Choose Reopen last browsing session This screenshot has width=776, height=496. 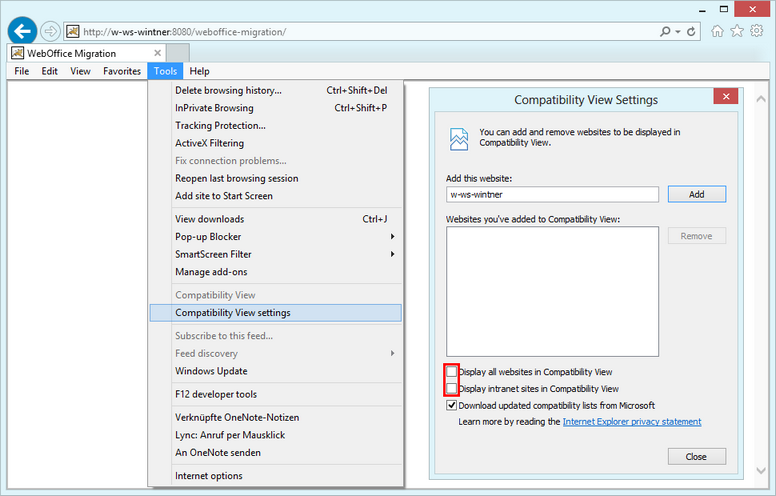pos(276,178)
